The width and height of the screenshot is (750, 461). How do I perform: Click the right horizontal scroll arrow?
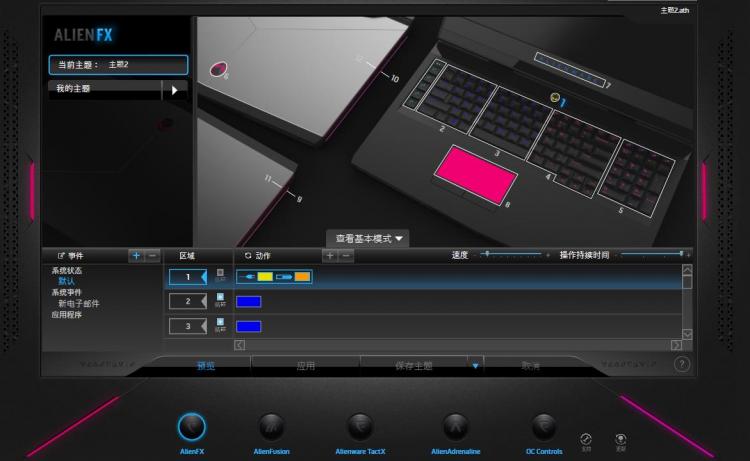(x=676, y=345)
